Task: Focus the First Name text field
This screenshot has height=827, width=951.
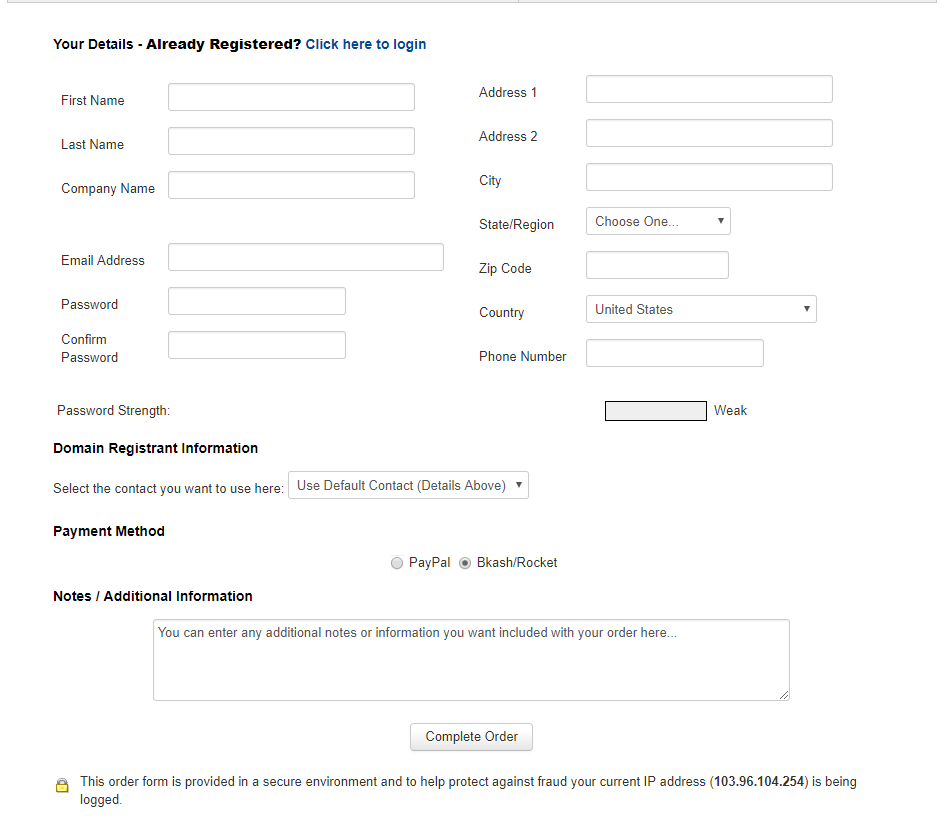Action: [291, 97]
